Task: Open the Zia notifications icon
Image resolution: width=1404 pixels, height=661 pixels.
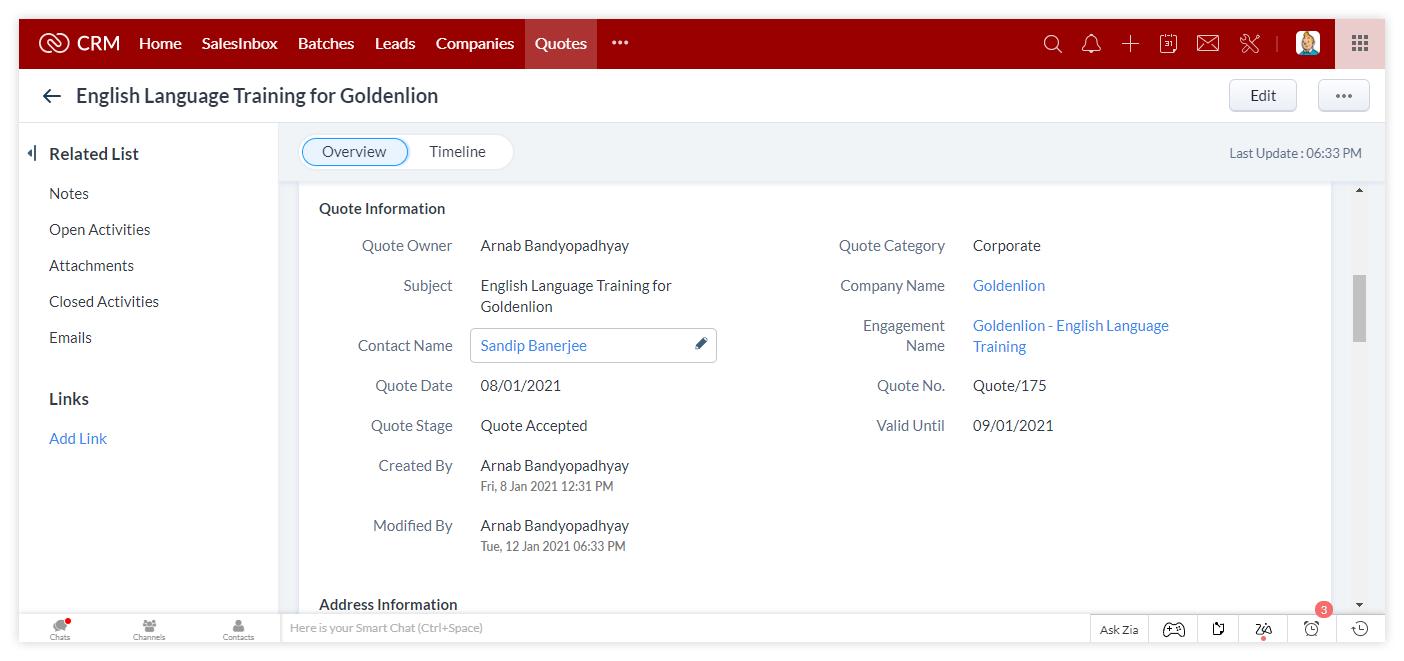Action: click(x=1264, y=629)
